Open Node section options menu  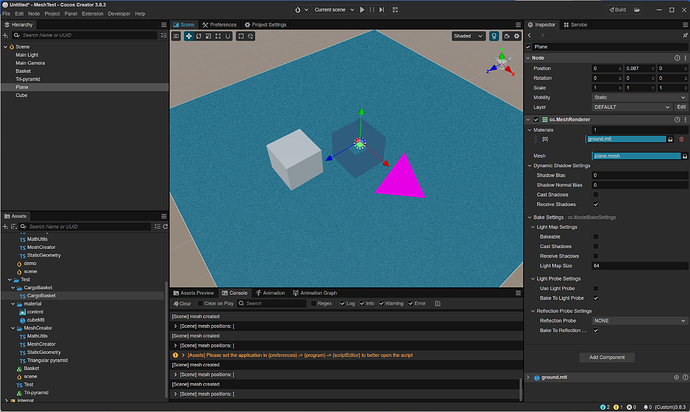click(685, 58)
